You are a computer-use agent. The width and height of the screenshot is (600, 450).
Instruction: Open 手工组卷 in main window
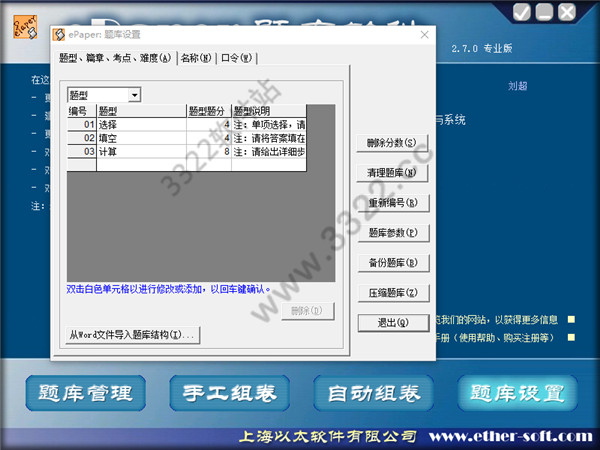[x=229, y=393]
